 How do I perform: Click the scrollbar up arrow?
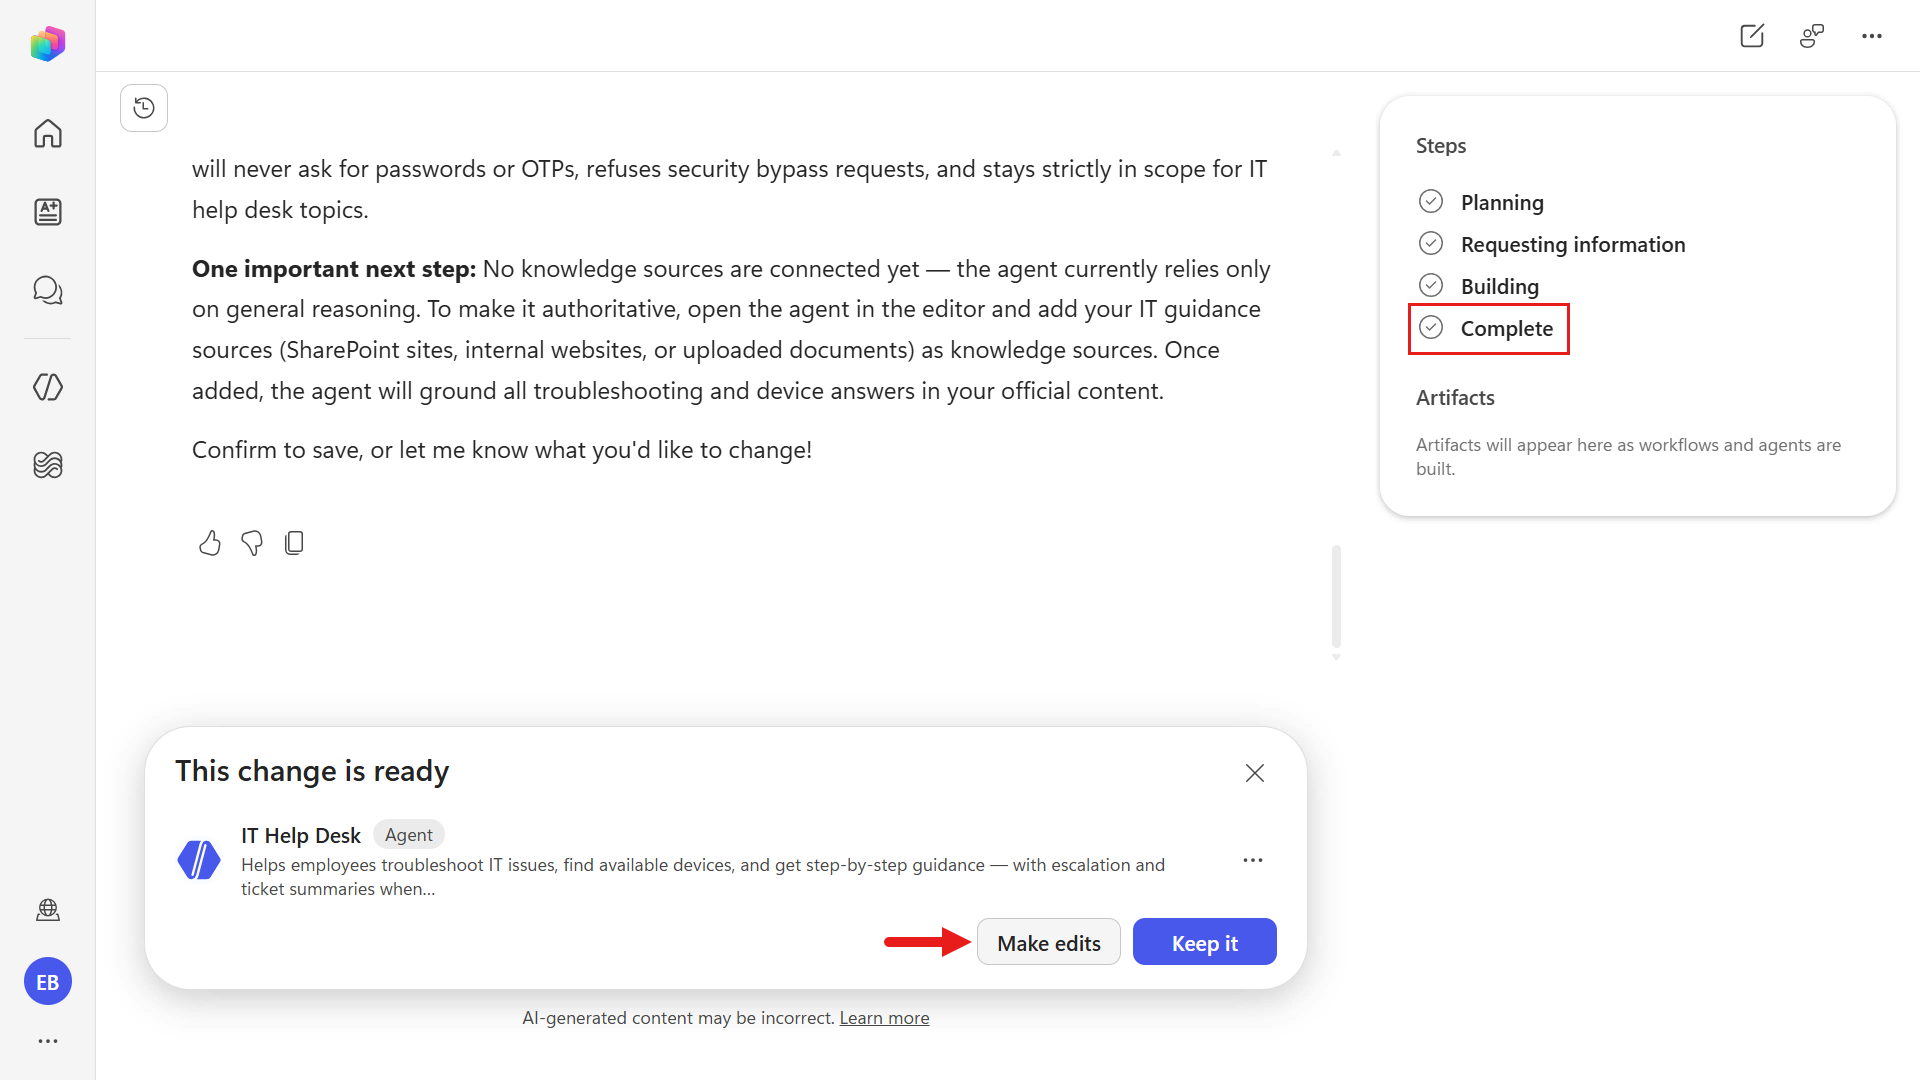[x=1336, y=153]
